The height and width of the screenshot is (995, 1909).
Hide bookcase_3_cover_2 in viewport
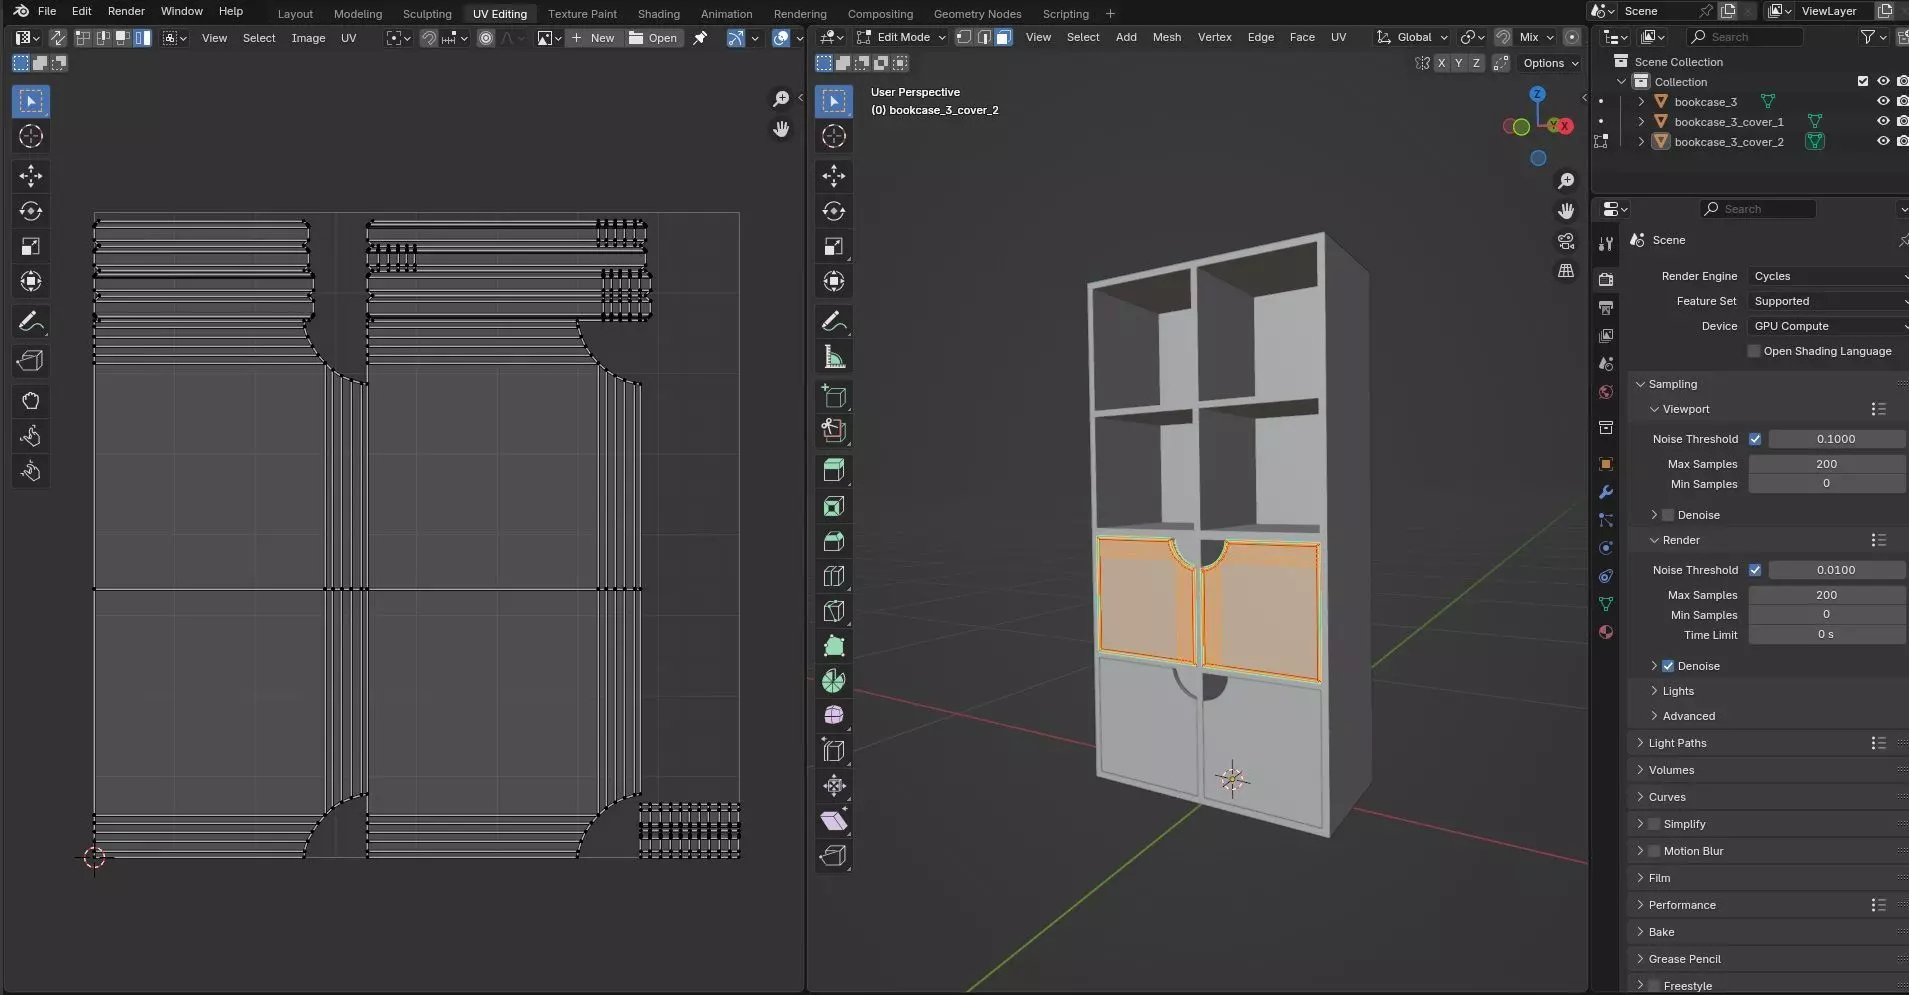click(x=1883, y=142)
